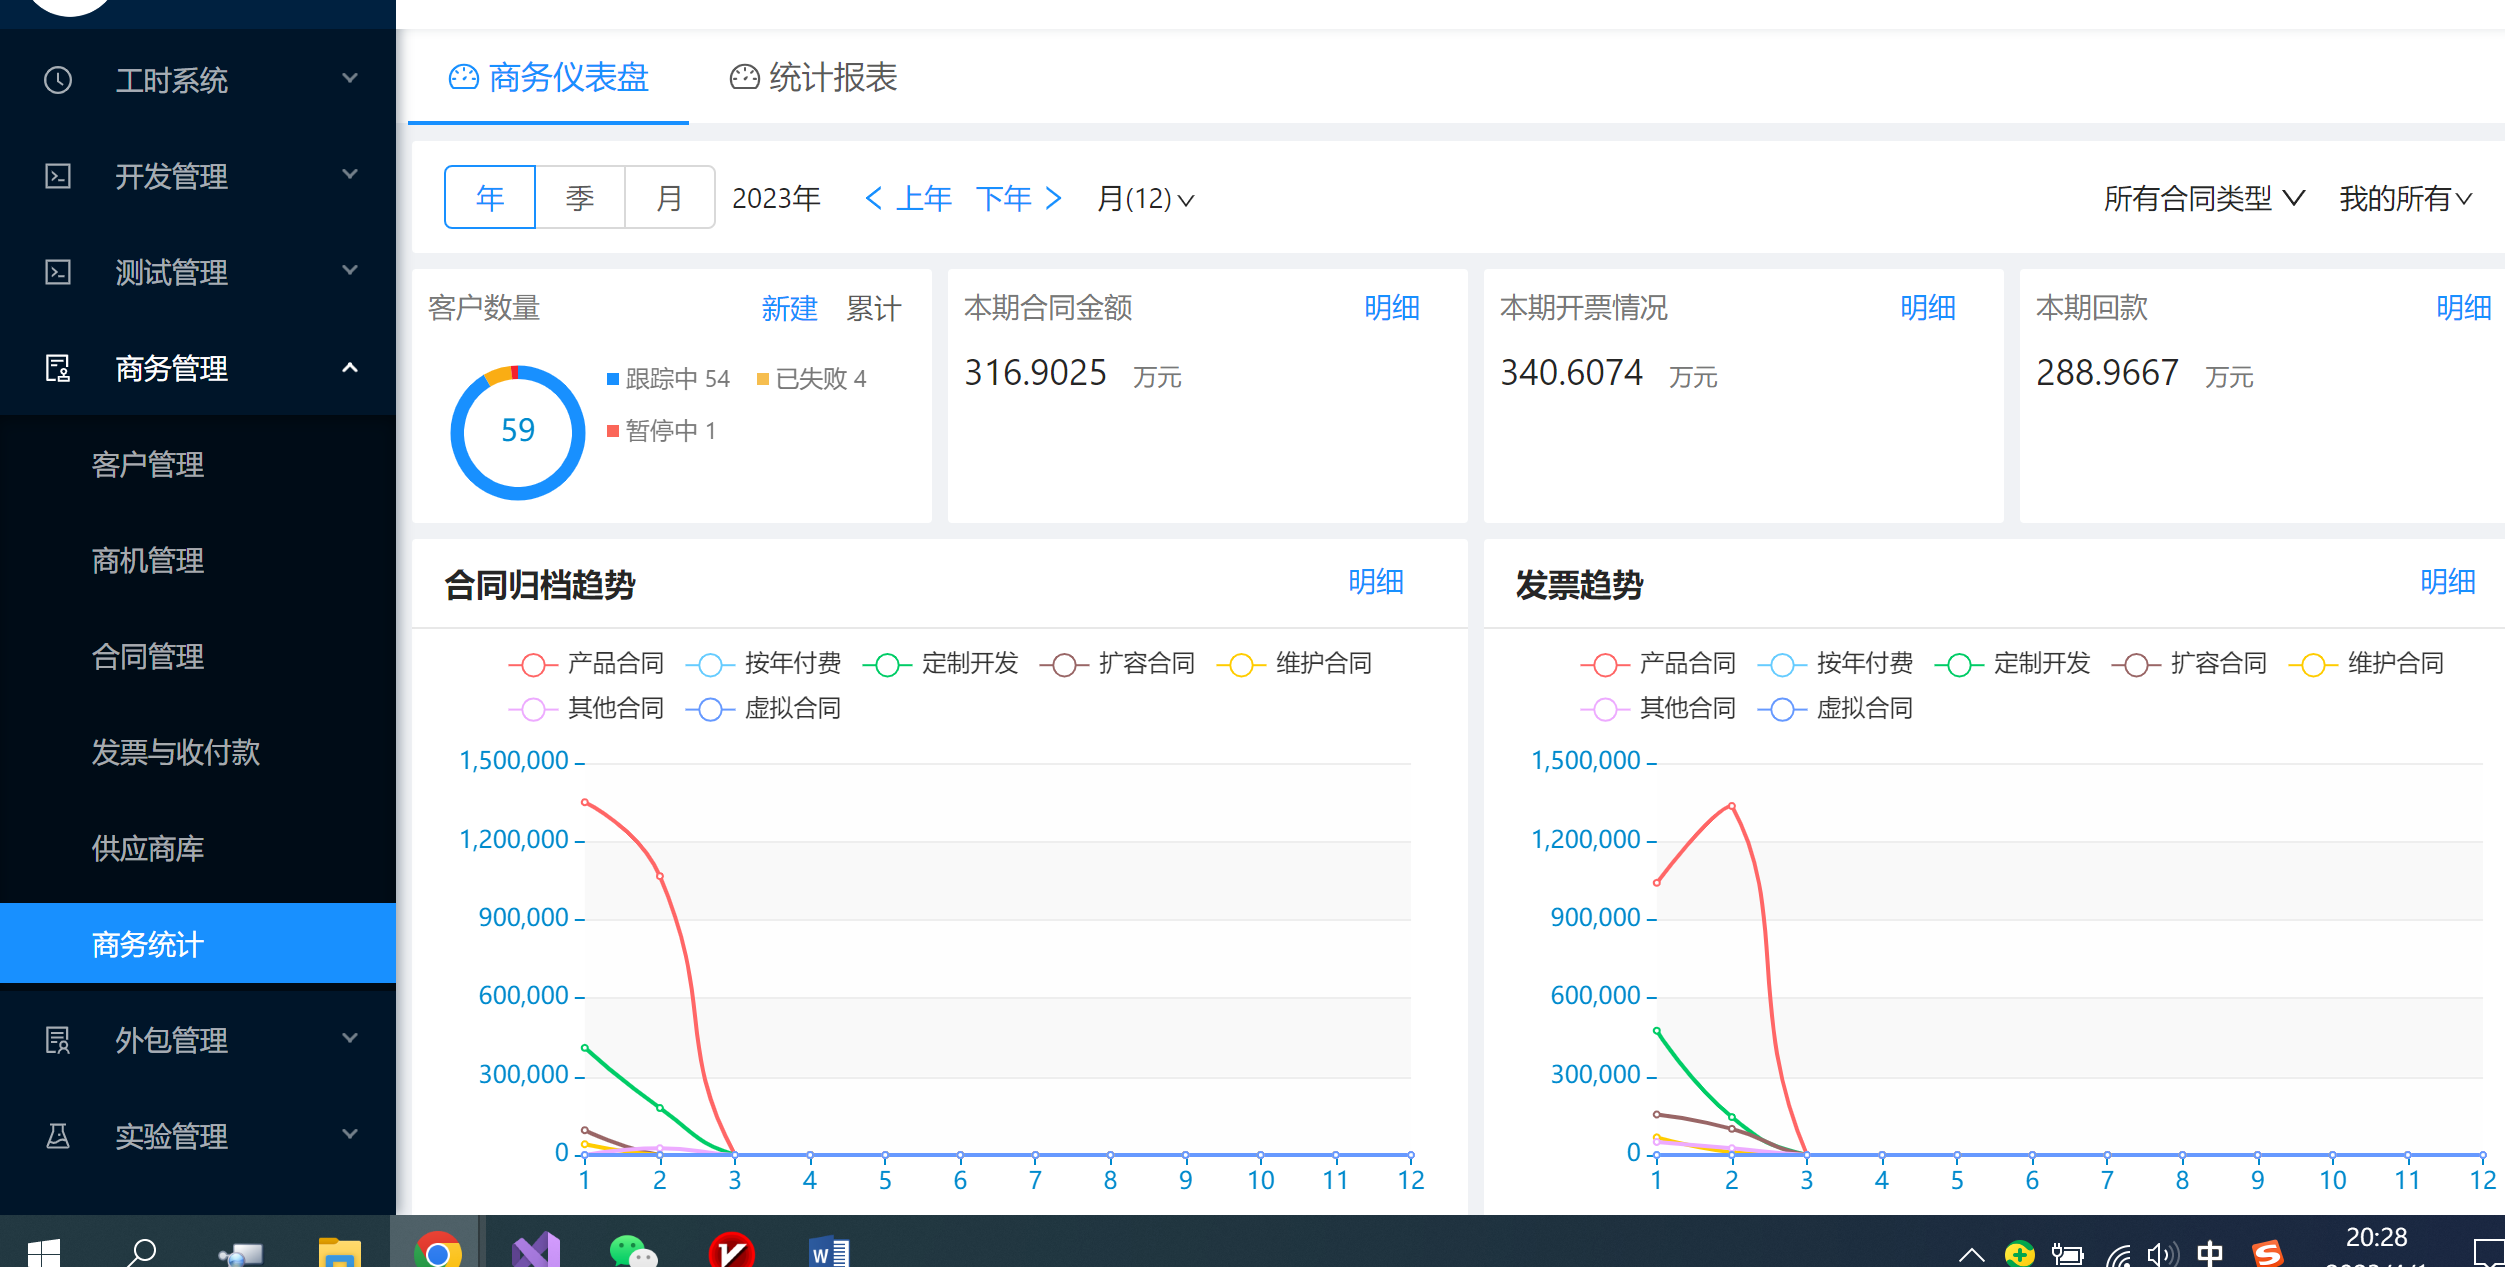Click the customer count donut chart showing 59
The width and height of the screenshot is (2505, 1267).
pos(518,432)
